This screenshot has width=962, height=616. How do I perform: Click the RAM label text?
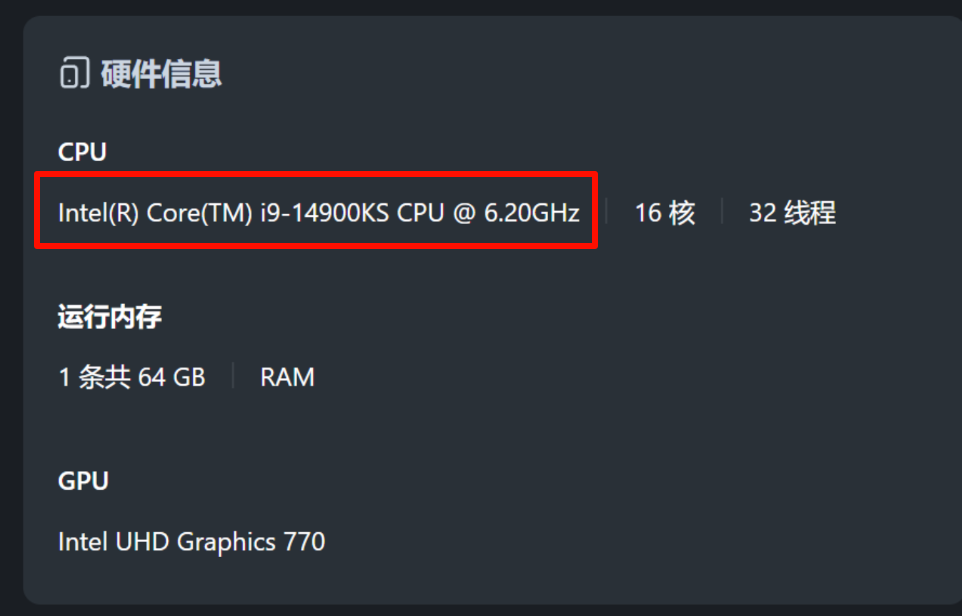[x=287, y=377]
